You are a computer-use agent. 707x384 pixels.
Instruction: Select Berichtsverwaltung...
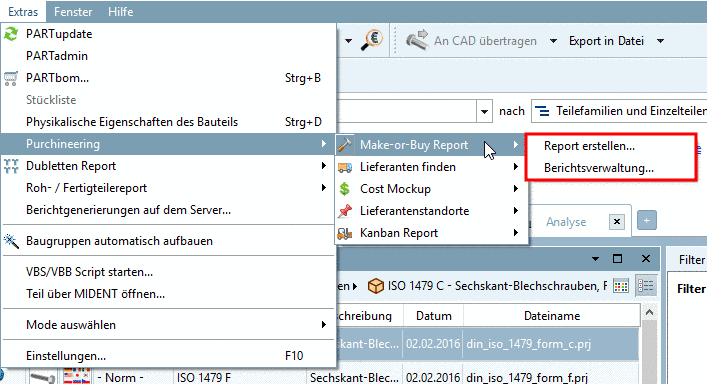point(611,168)
